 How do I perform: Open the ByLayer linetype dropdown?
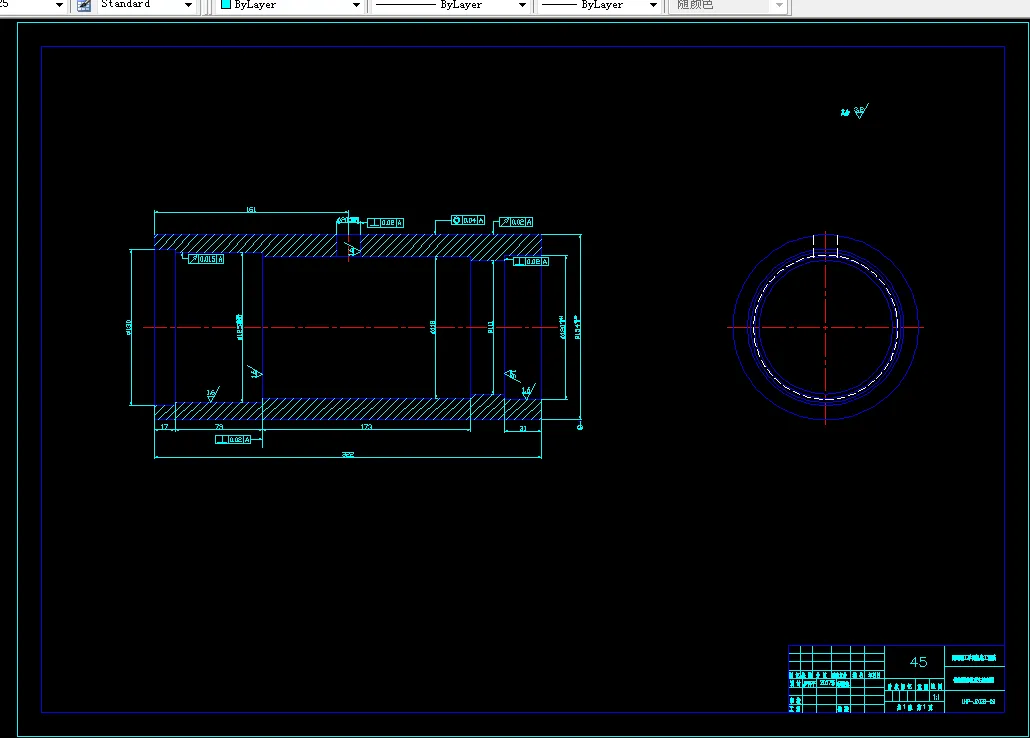(522, 5)
